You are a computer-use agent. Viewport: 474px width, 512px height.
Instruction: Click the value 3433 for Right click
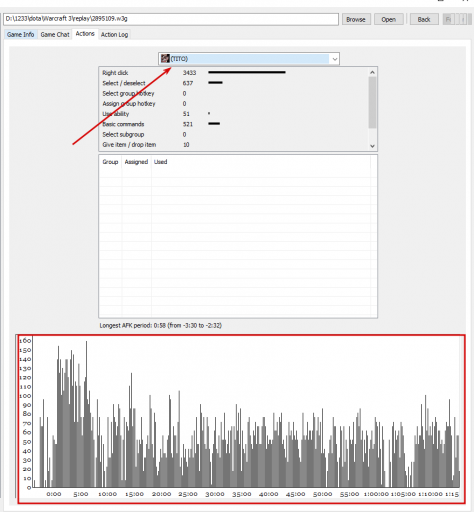click(x=189, y=73)
